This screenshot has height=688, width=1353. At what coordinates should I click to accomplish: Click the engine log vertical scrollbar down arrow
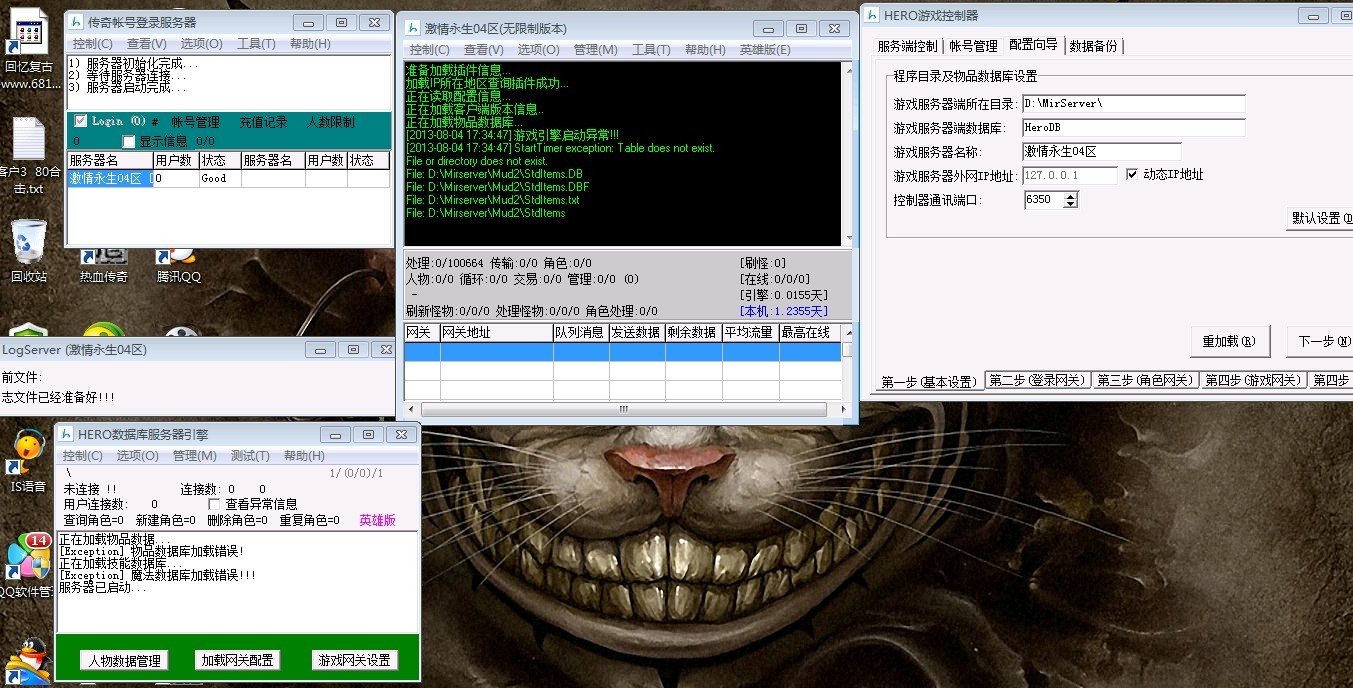[x=849, y=238]
